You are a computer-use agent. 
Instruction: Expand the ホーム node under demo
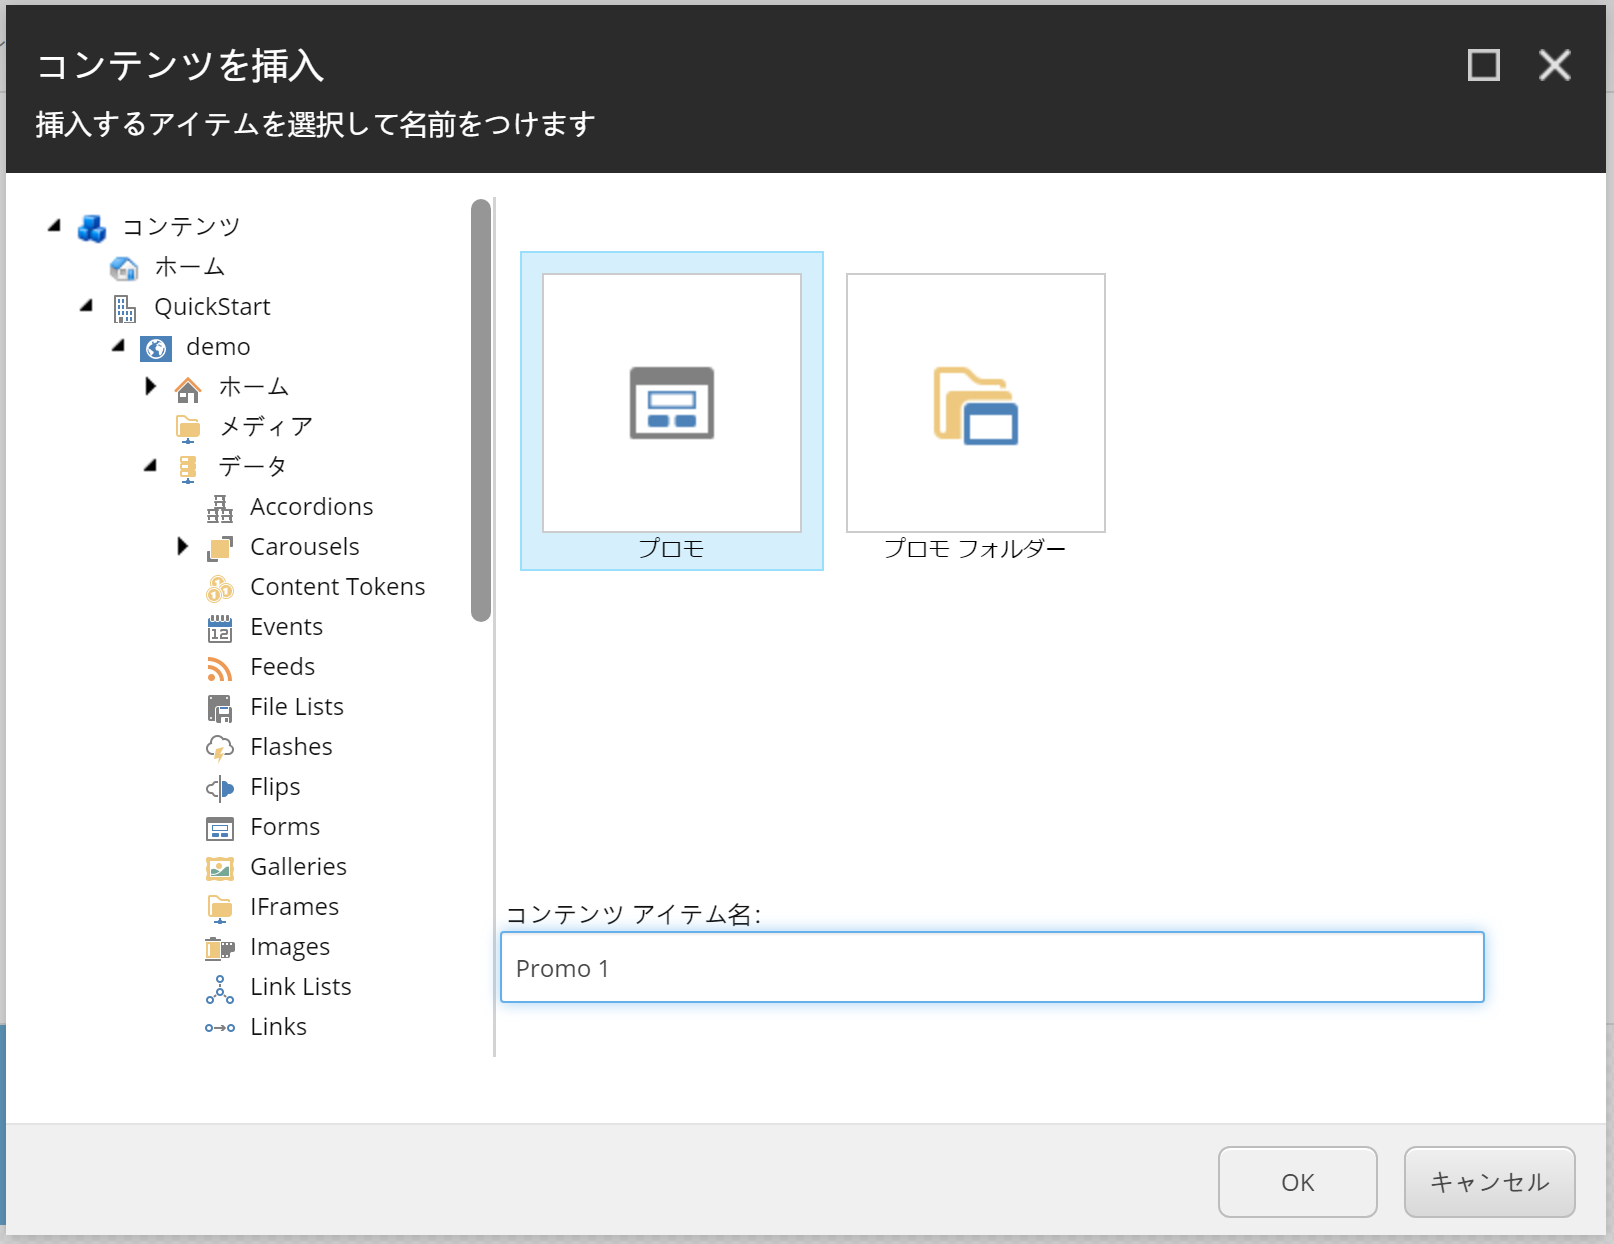pos(151,386)
